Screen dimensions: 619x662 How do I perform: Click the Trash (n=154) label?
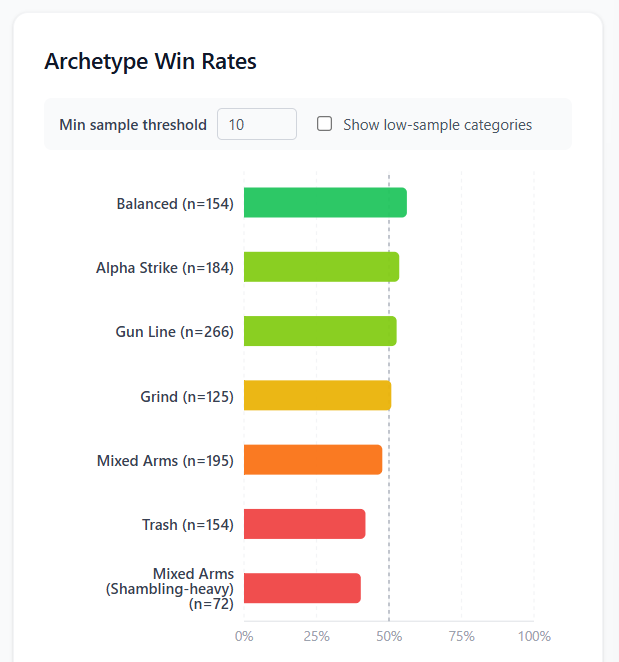tap(188, 525)
